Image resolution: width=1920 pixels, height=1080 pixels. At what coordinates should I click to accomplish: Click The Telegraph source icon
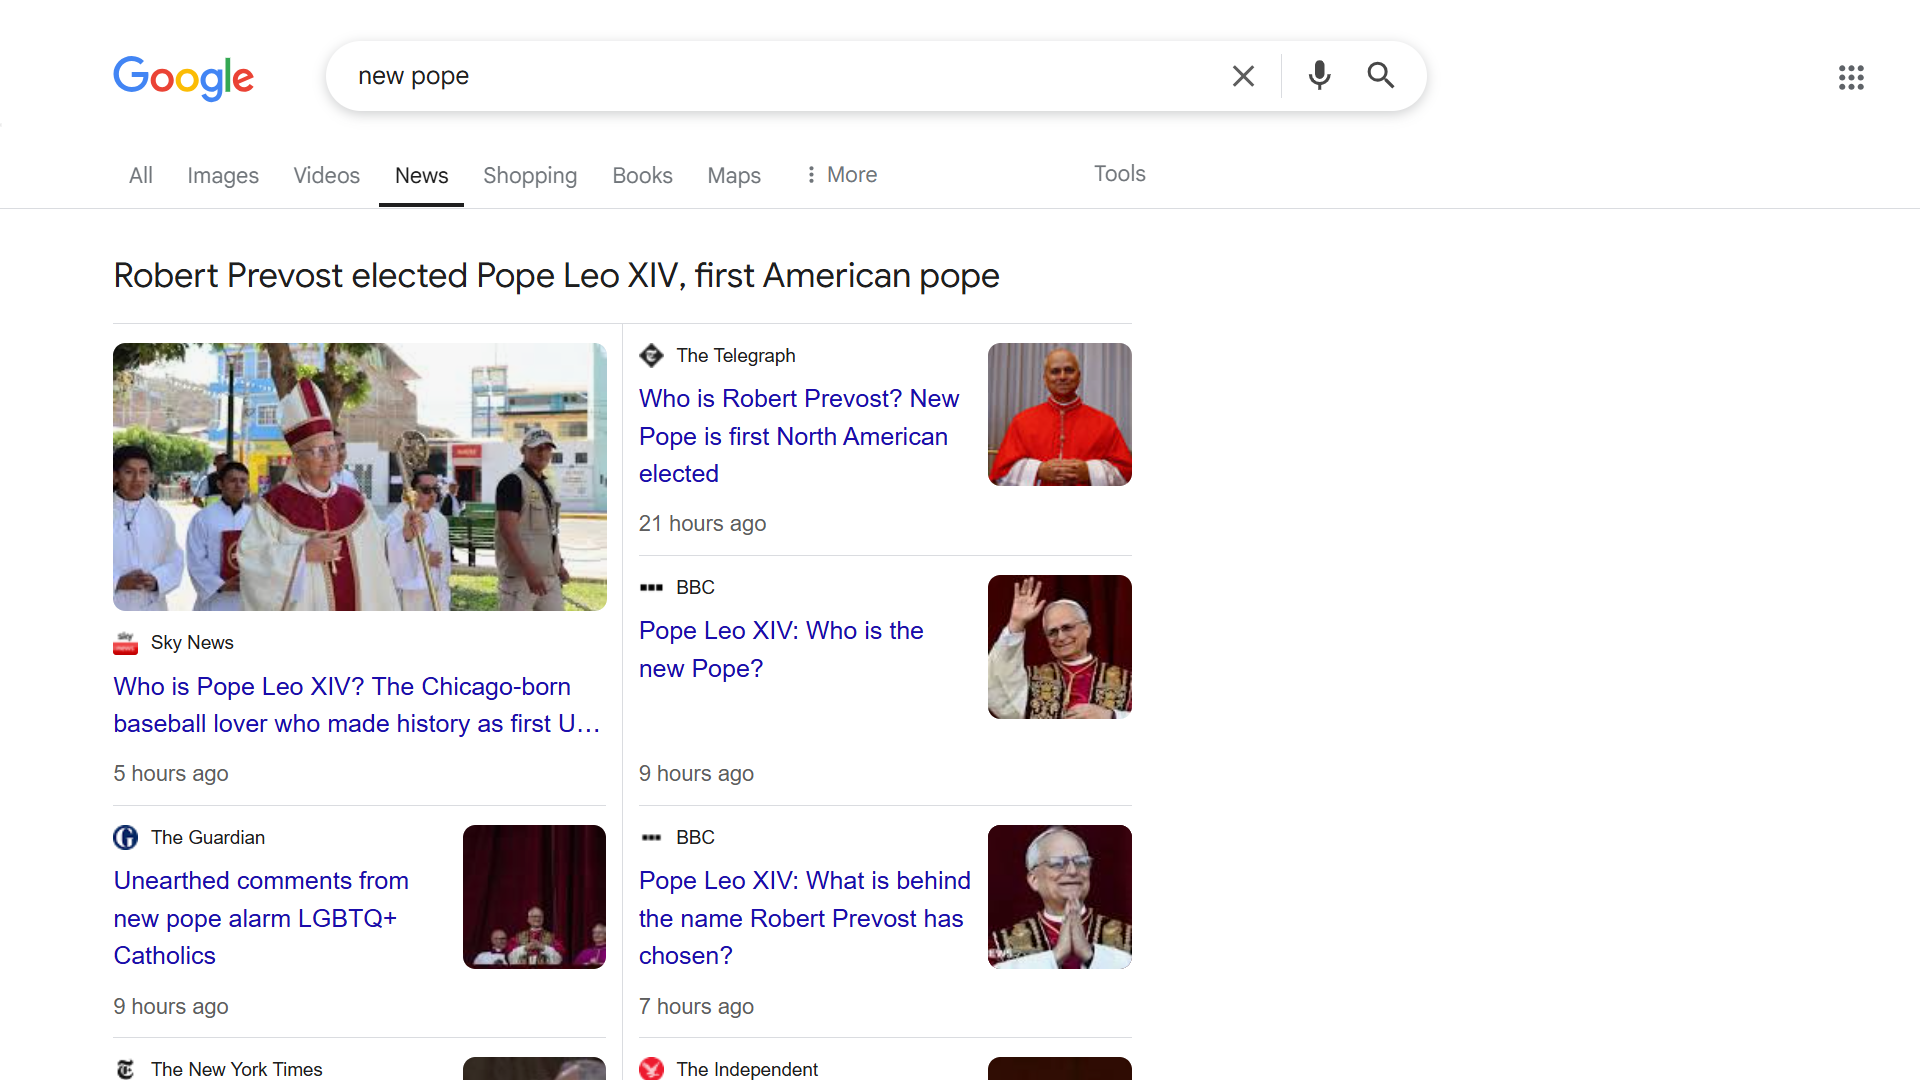[x=651, y=355]
